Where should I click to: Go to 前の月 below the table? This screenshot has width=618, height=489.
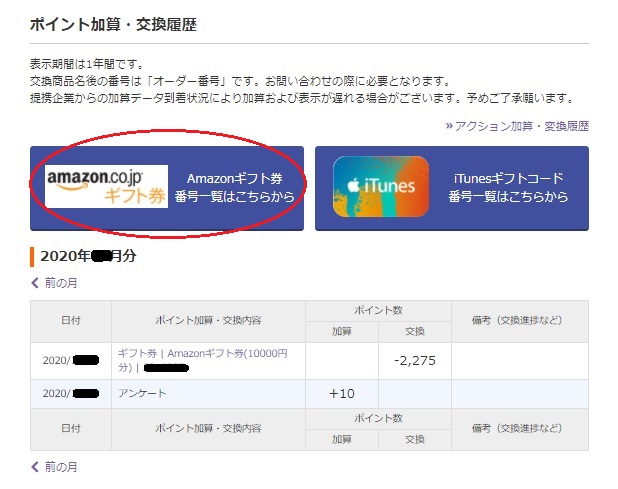pos(61,467)
